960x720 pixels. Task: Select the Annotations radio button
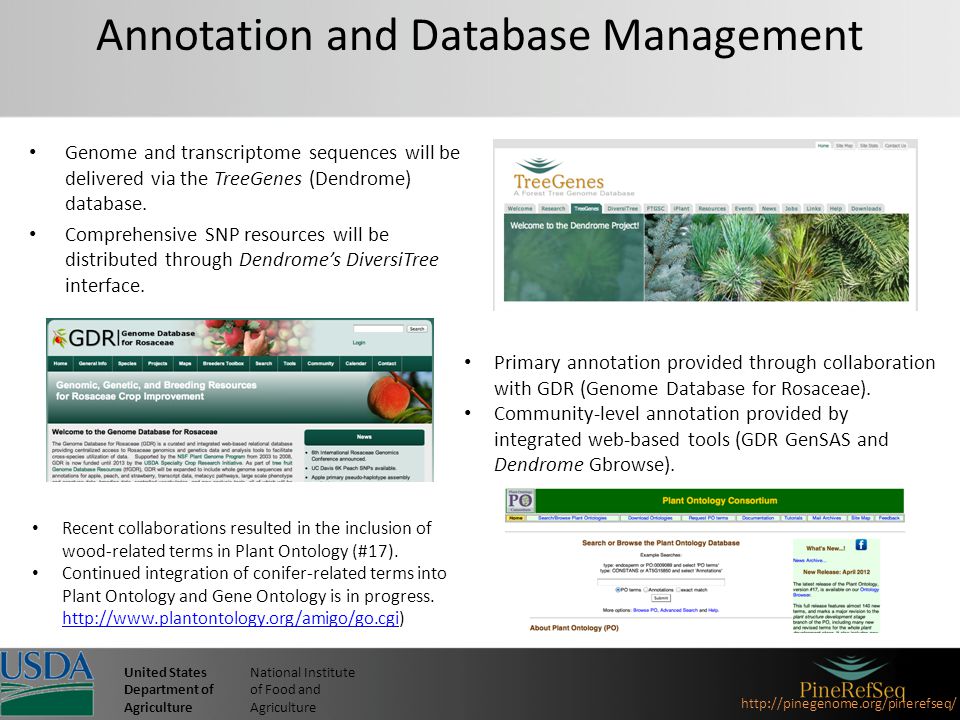(646, 590)
